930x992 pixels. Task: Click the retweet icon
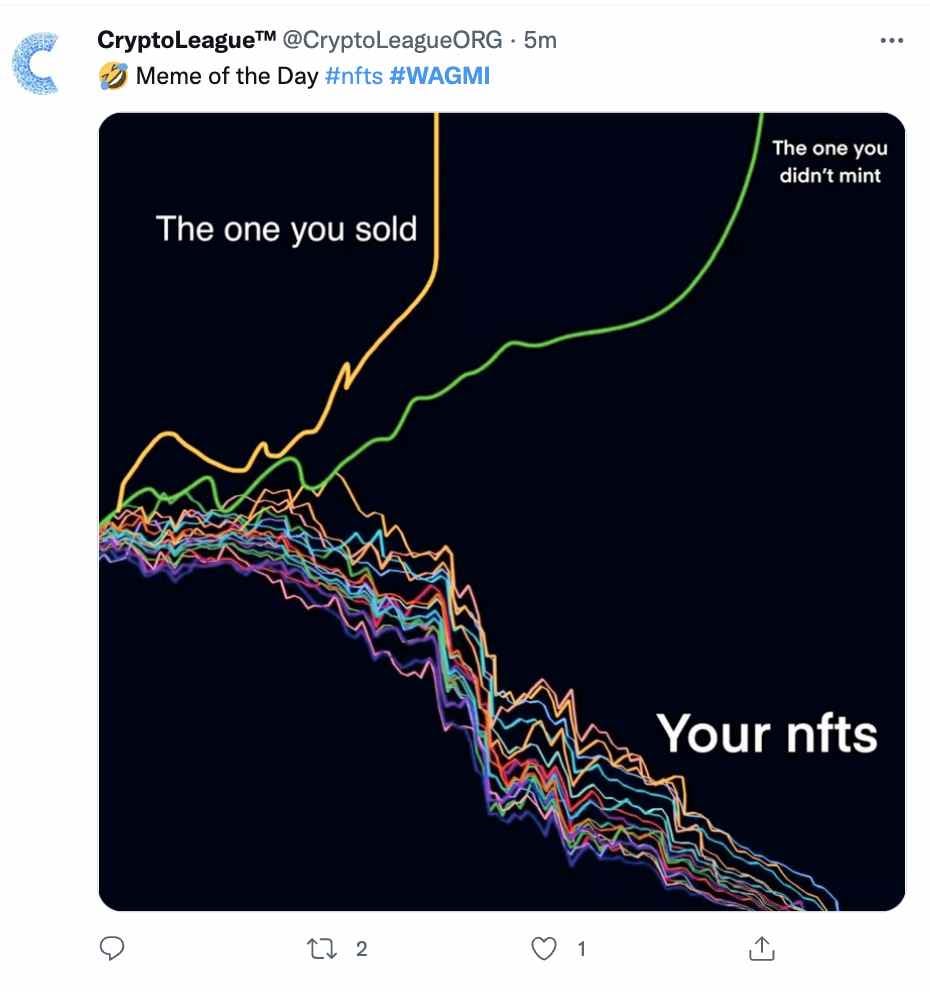click(321, 948)
